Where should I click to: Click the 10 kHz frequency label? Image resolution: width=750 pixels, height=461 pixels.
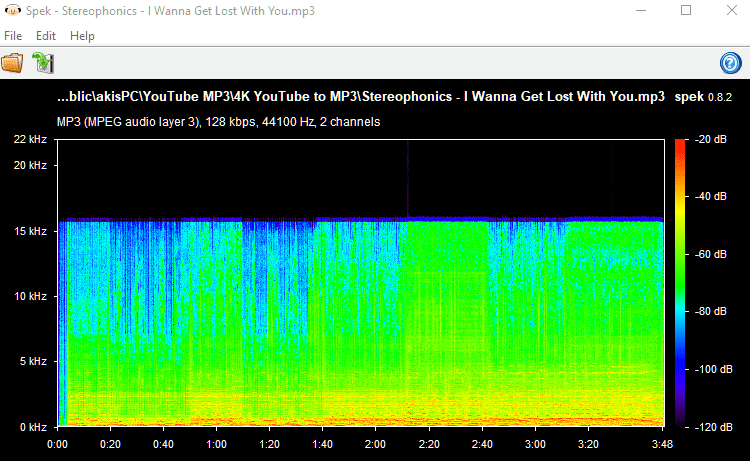[x=29, y=296]
